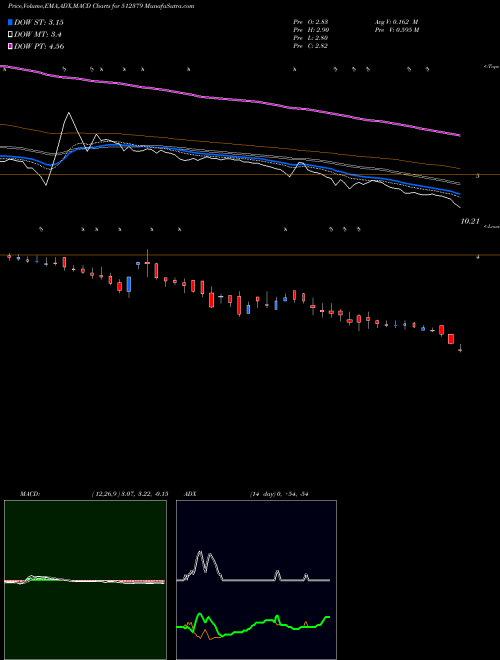Select the 'DOW PT: 4.56' legend label
500x660 pixels.
(x=39, y=46)
